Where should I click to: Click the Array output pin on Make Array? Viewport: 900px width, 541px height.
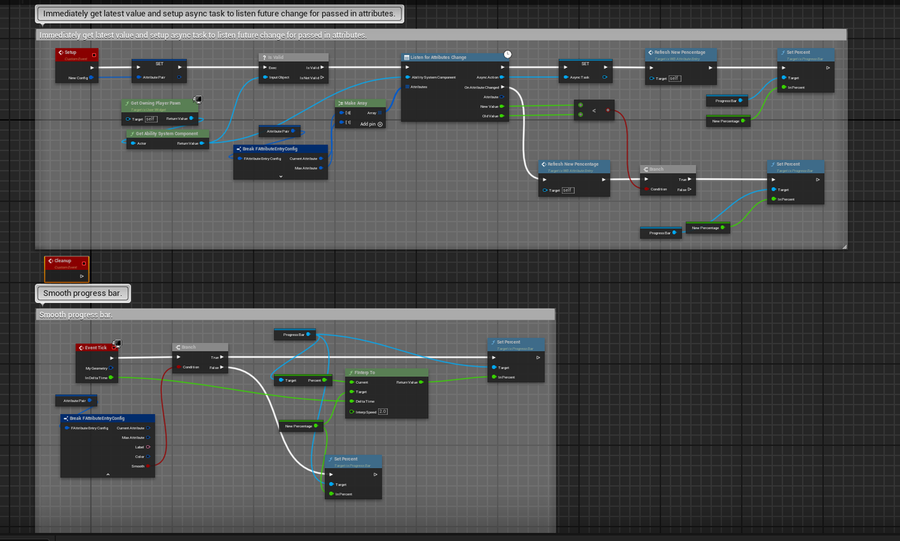point(380,113)
